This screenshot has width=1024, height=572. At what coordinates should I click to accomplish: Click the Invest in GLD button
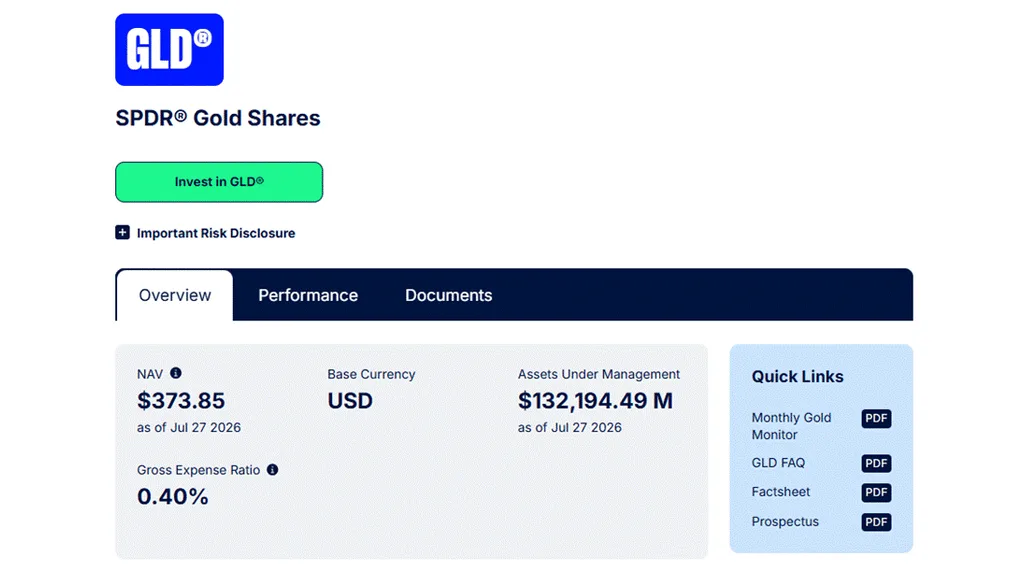click(219, 182)
